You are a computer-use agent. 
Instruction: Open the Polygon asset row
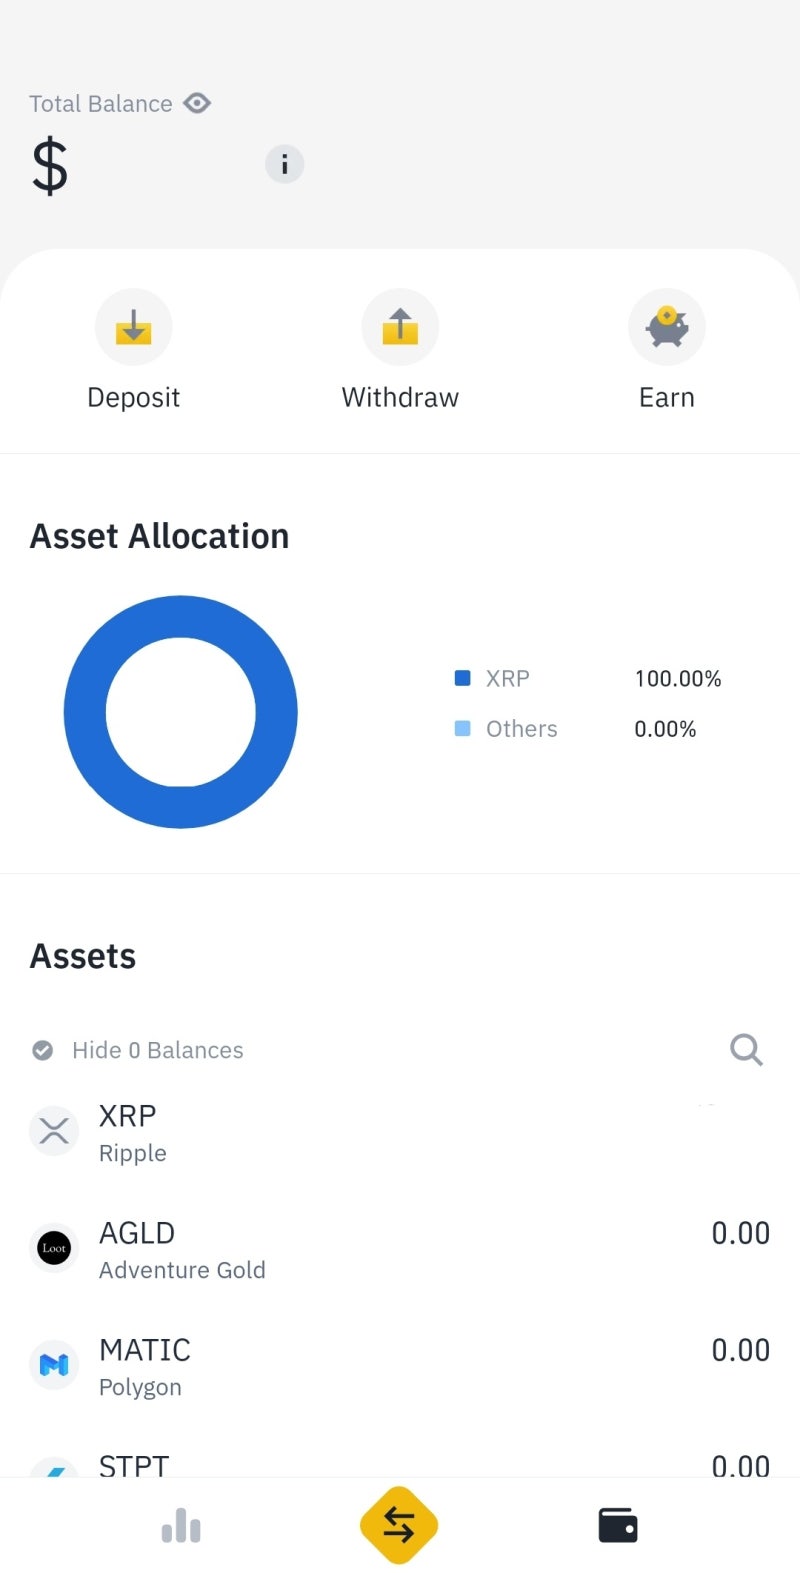[x=400, y=1366]
